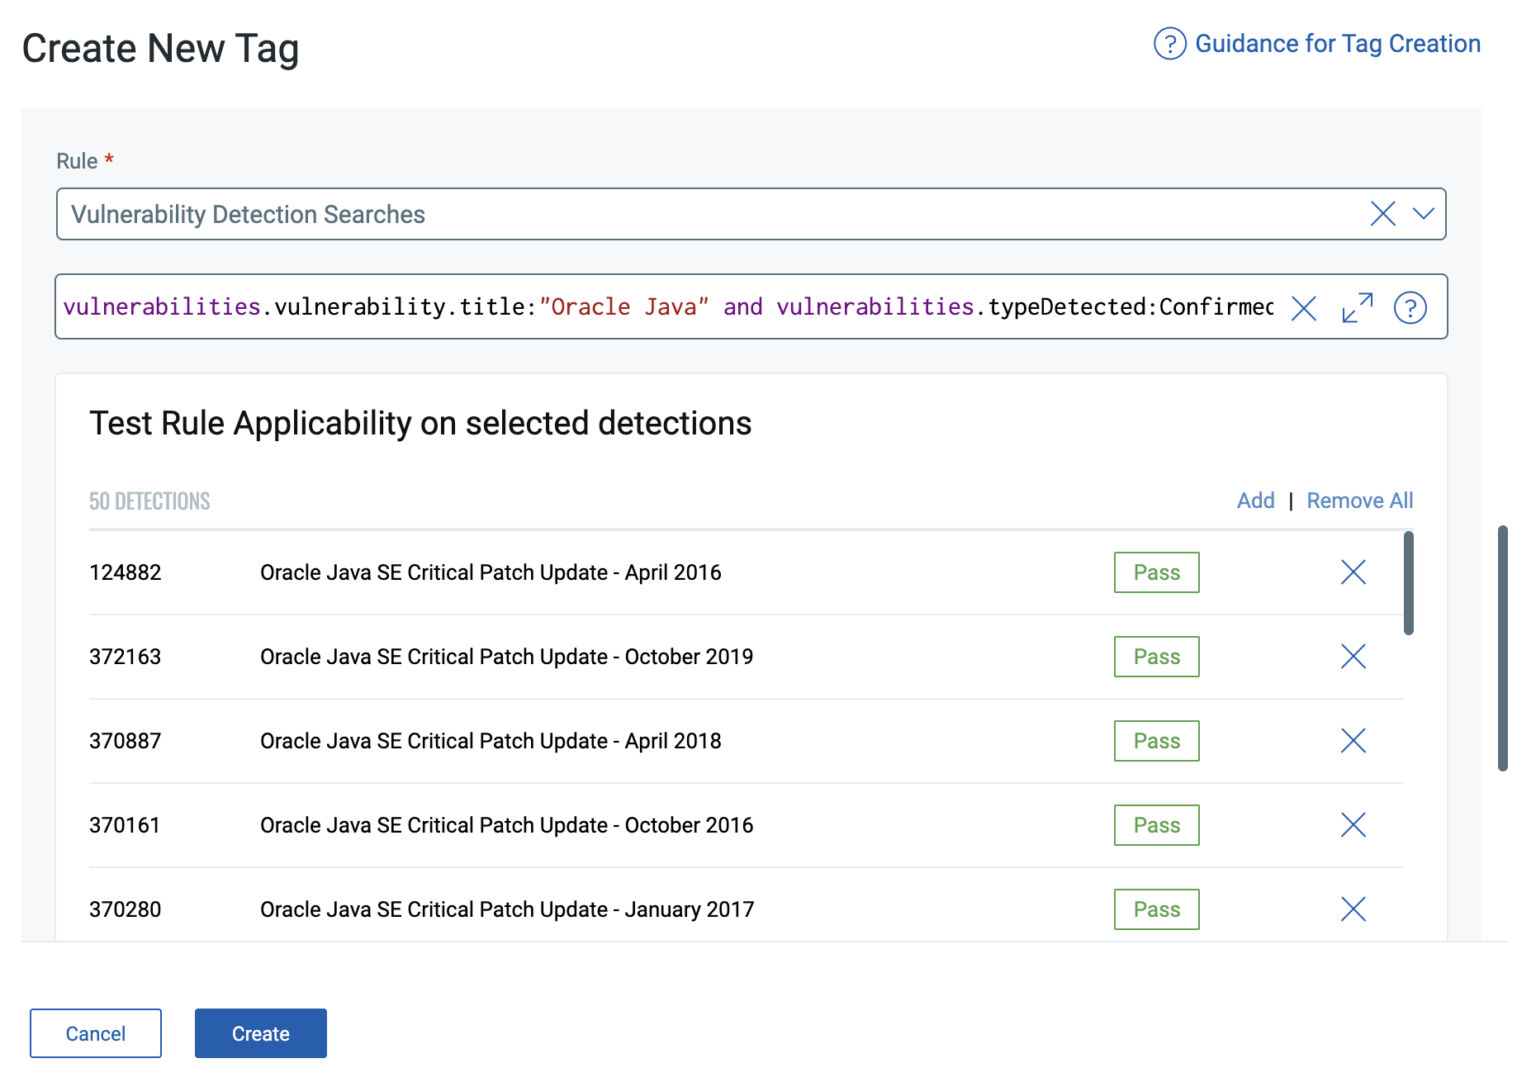Image resolution: width=1536 pixels, height=1087 pixels.
Task: Click the Pass status for October 2019 patch update
Action: 1156,656
